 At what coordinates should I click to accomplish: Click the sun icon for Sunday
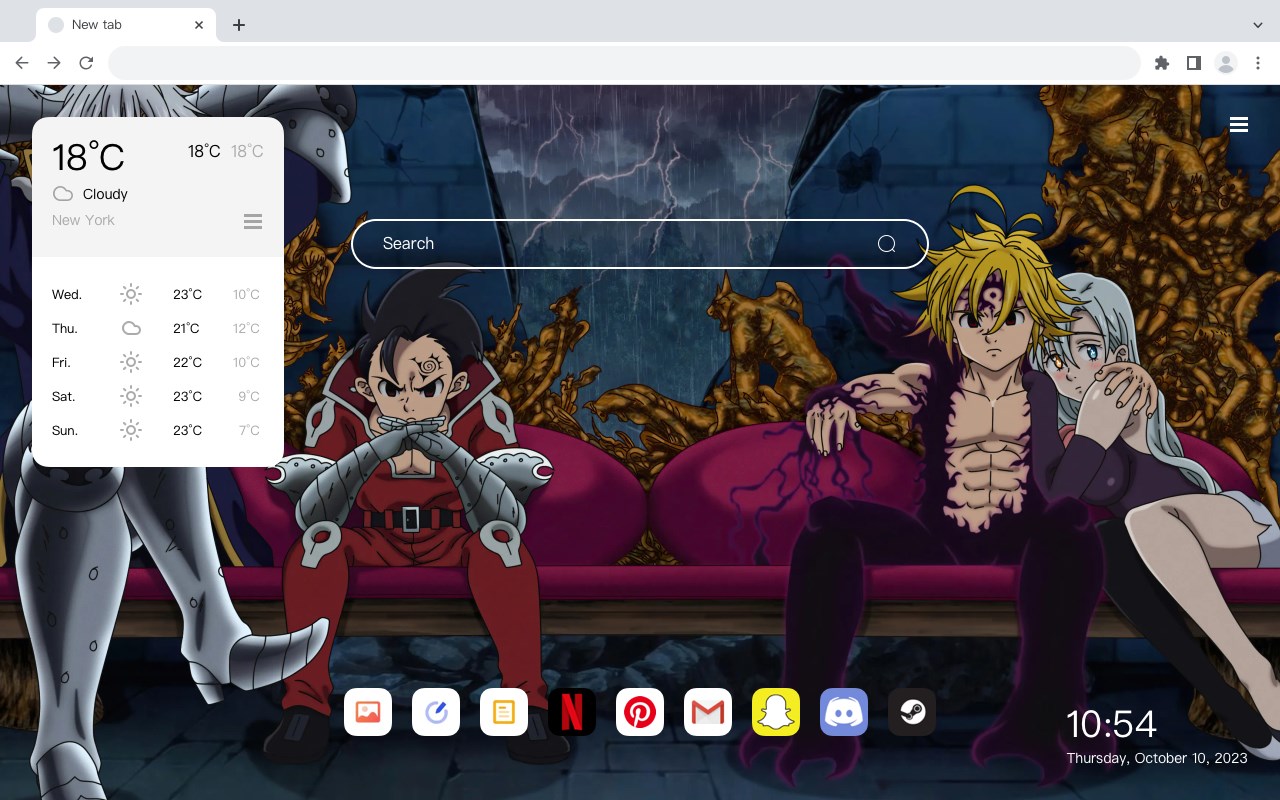pyautogui.click(x=131, y=430)
